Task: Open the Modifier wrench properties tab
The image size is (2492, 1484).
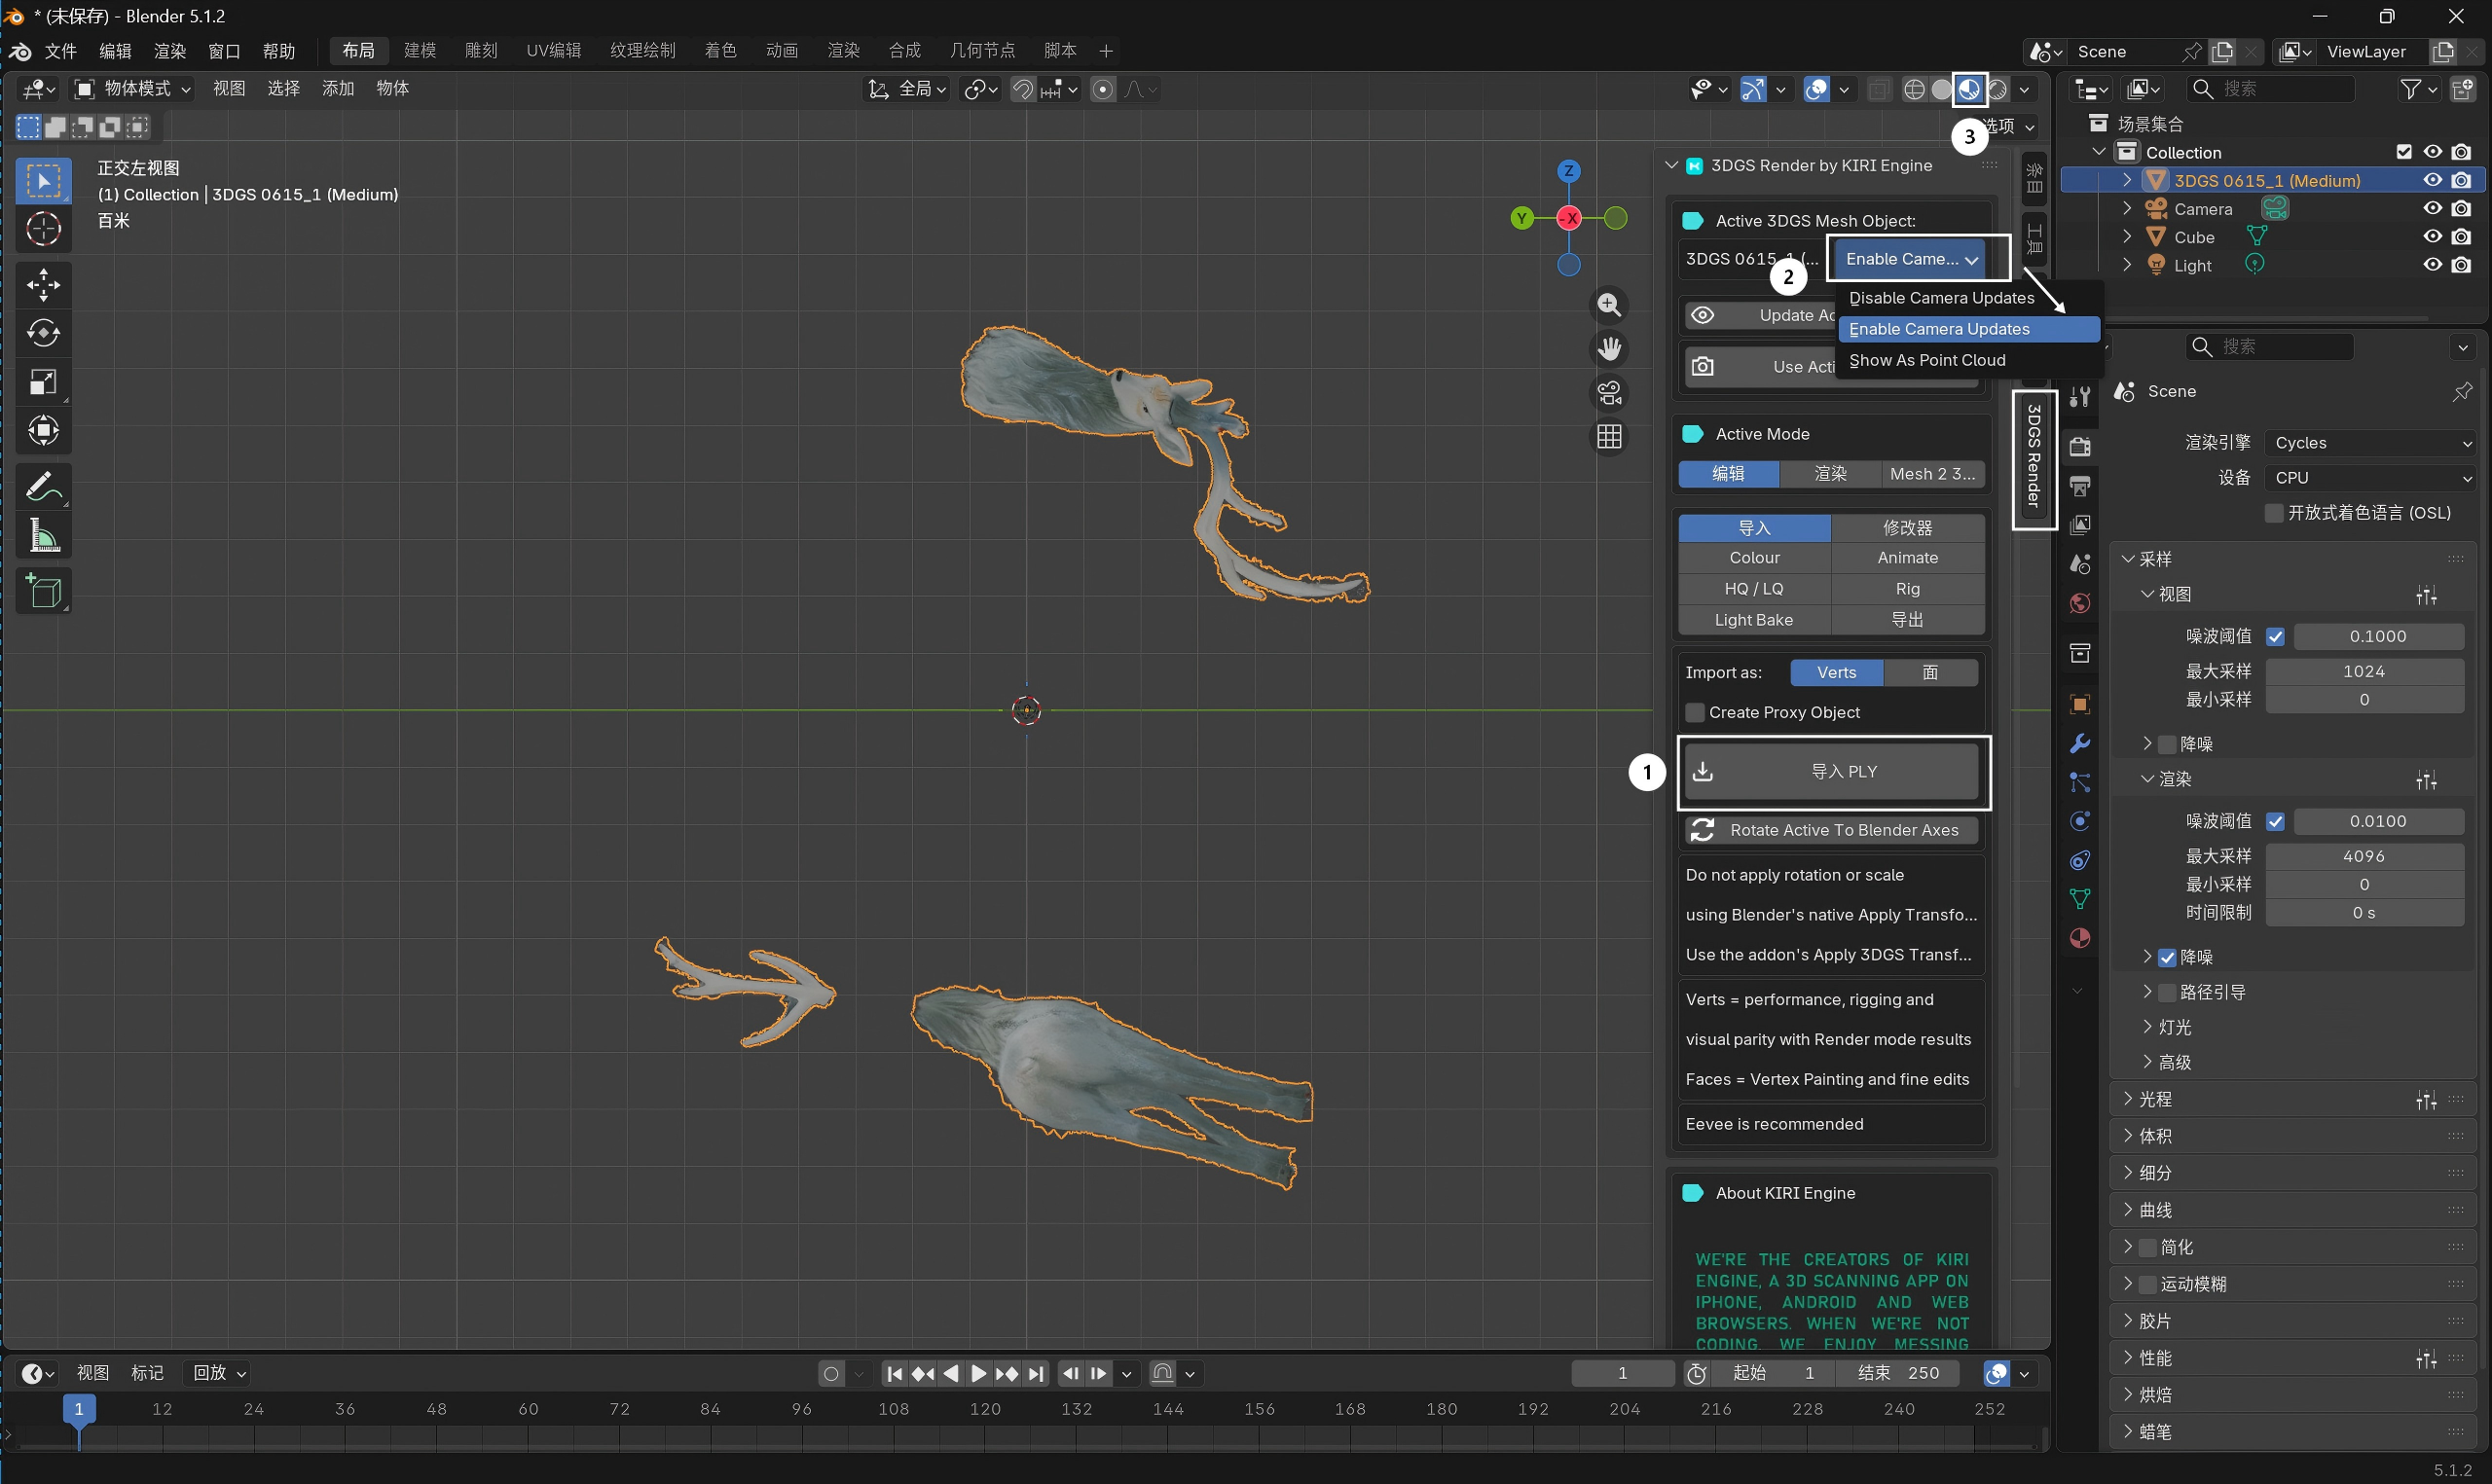Action: pyautogui.click(x=2080, y=743)
